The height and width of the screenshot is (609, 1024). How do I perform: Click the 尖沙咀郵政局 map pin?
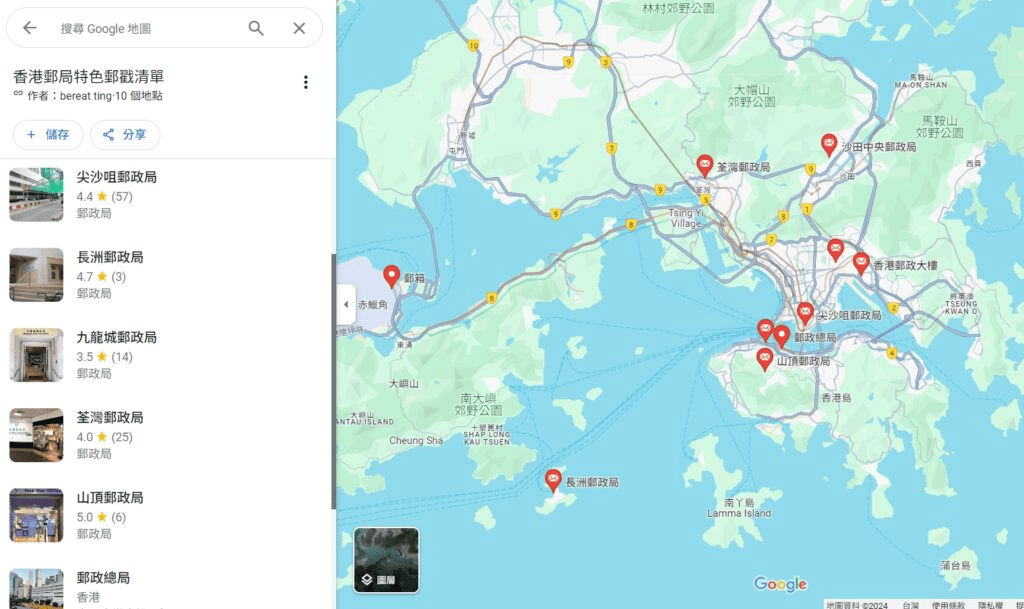pos(805,313)
